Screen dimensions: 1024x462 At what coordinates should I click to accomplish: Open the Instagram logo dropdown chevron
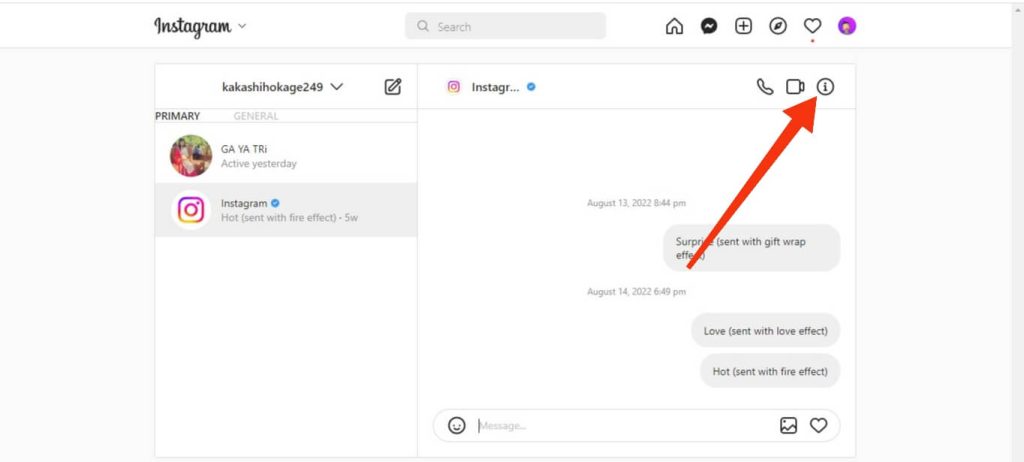click(x=242, y=27)
